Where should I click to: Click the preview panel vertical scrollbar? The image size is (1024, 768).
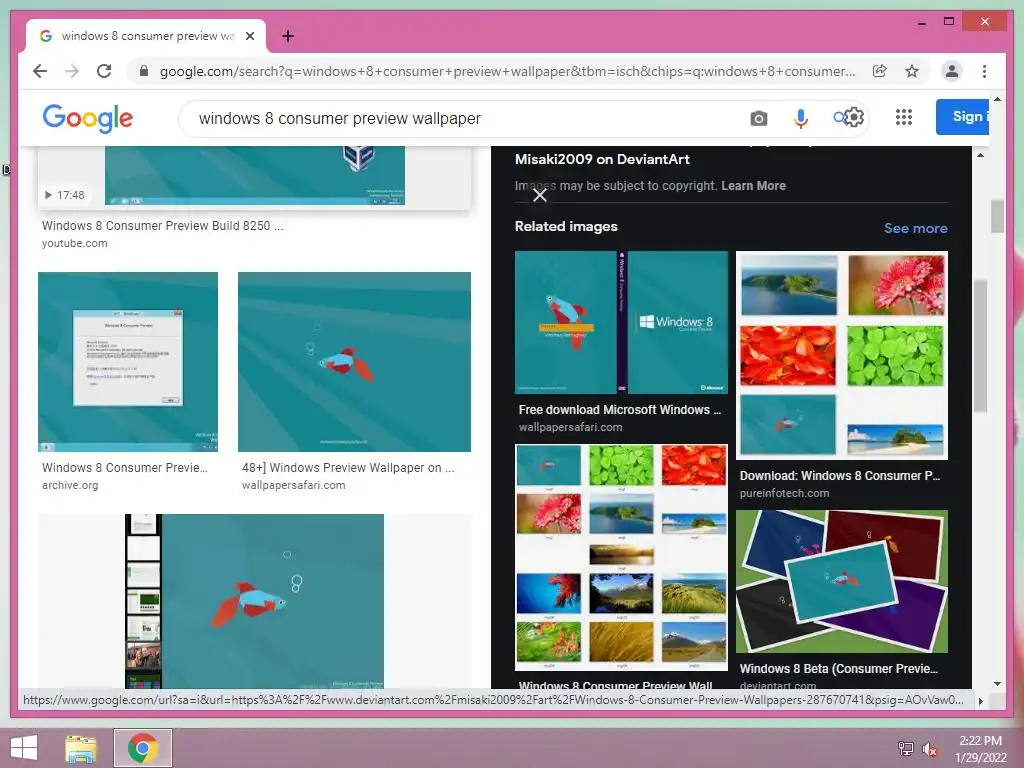pos(980,346)
